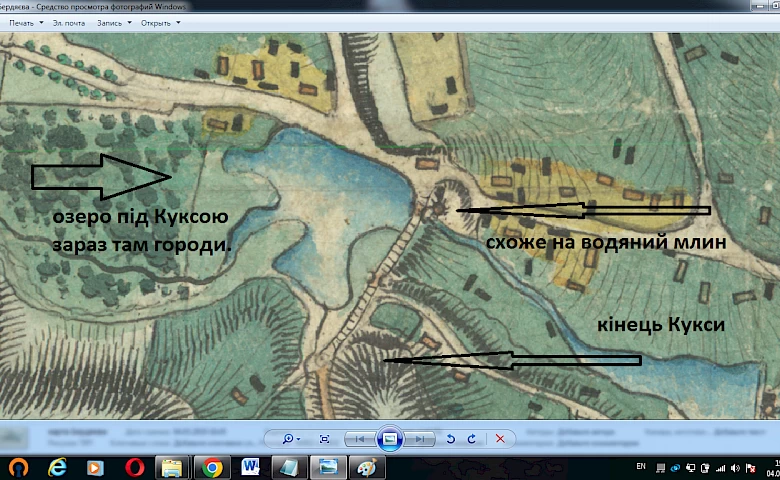This screenshot has height=480, width=780.
Task: Open the zoom slider dropdown arrow
Action: (298, 439)
